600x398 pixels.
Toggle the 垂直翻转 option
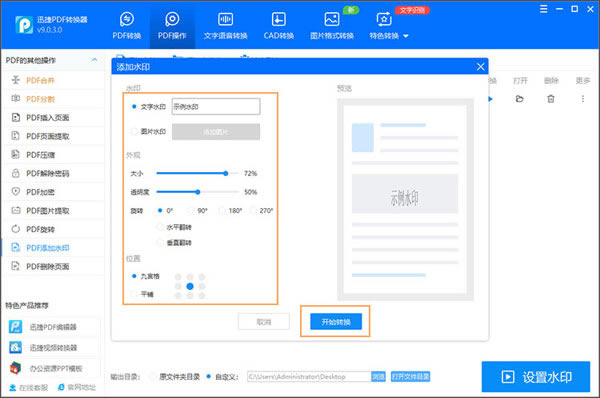tap(160, 243)
